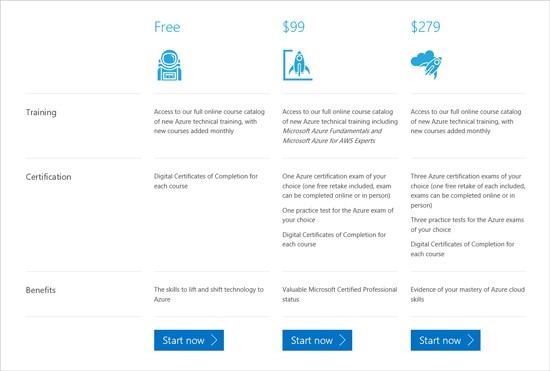550x371 pixels.
Task: Select the $279 price heading
Action: pos(425,27)
